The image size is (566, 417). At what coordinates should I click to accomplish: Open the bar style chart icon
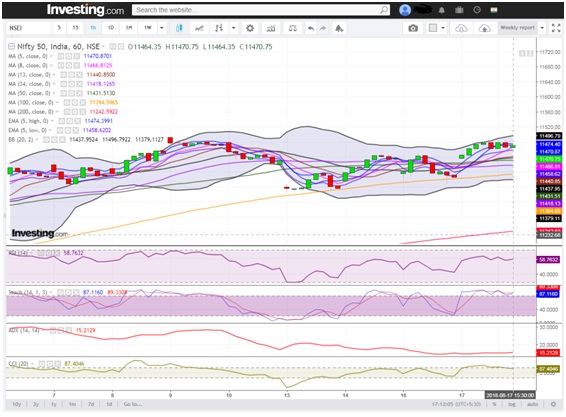pos(219,28)
